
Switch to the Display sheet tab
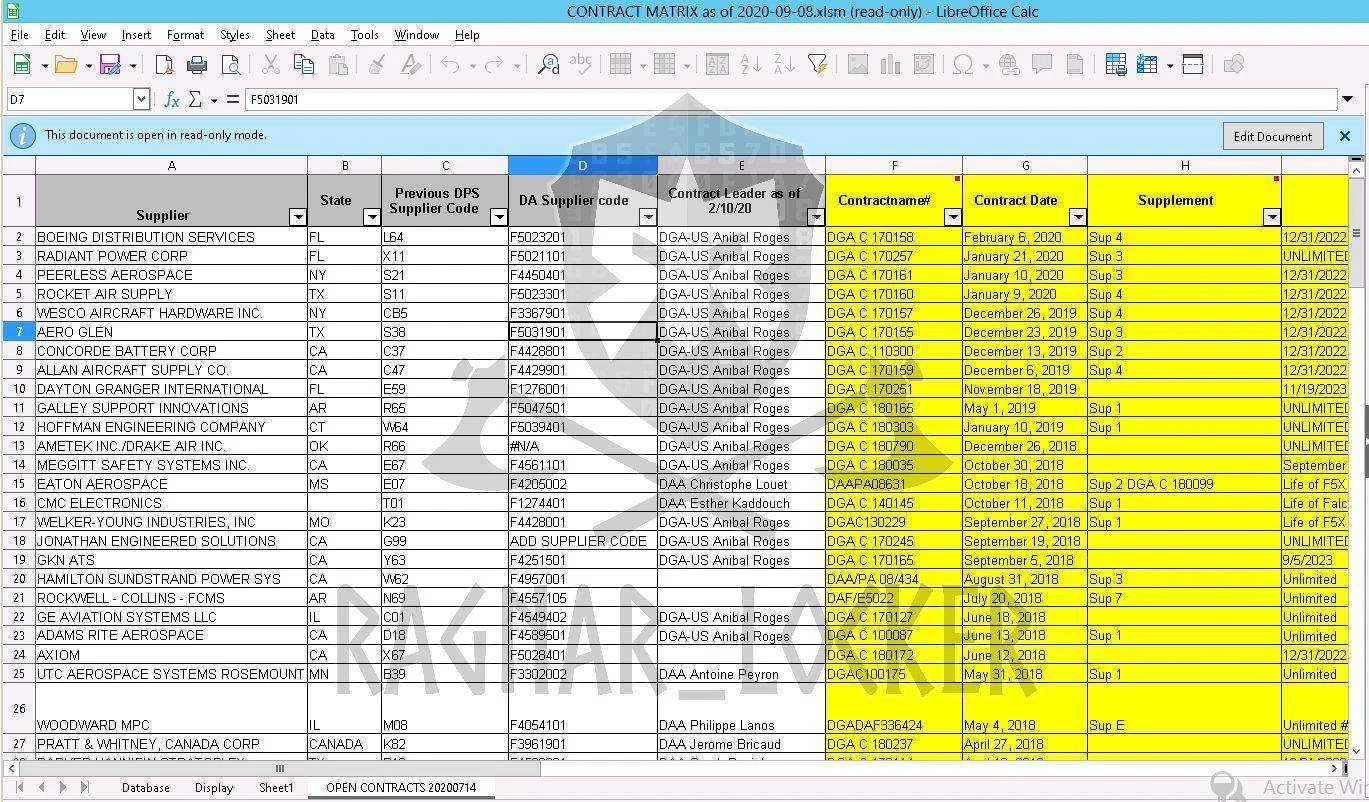pos(214,788)
